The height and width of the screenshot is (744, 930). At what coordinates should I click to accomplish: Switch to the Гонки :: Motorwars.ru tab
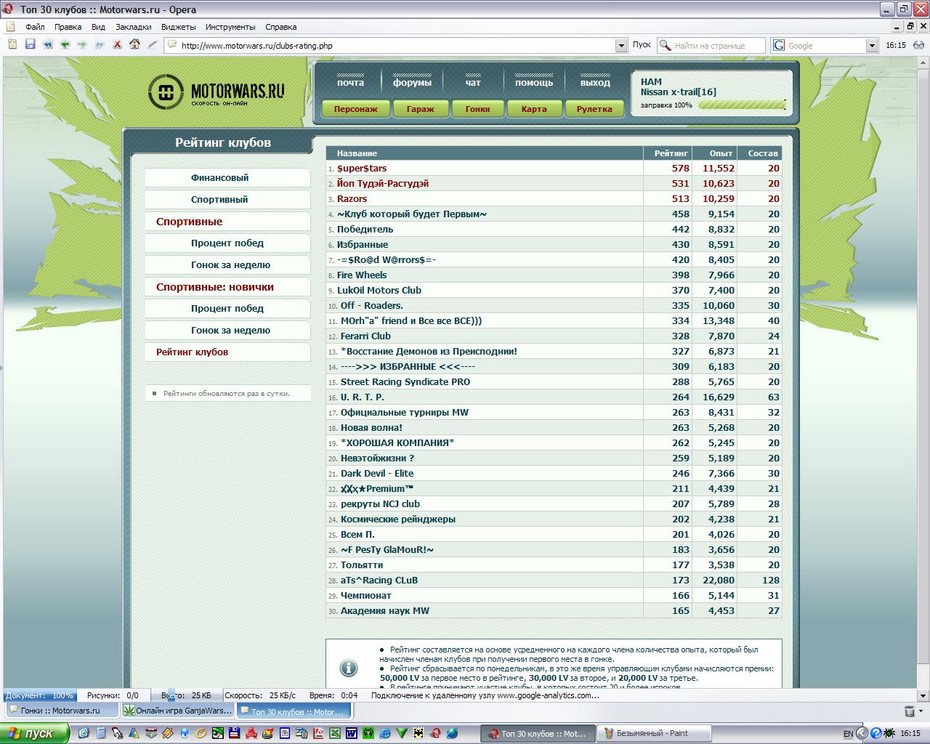point(60,711)
